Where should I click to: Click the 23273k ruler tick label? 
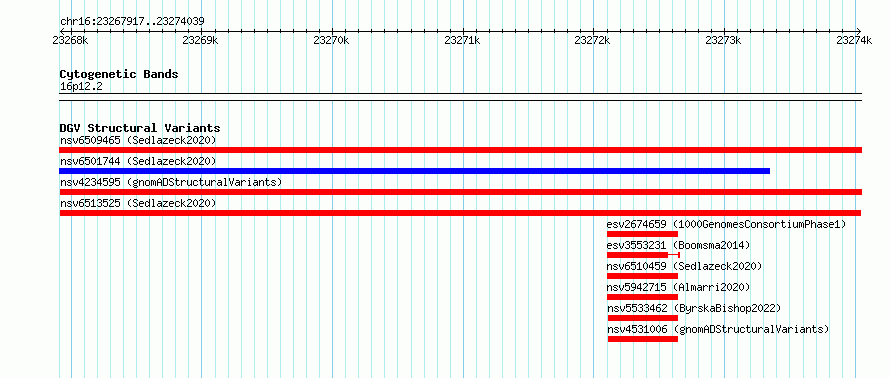pyautogui.click(x=723, y=40)
